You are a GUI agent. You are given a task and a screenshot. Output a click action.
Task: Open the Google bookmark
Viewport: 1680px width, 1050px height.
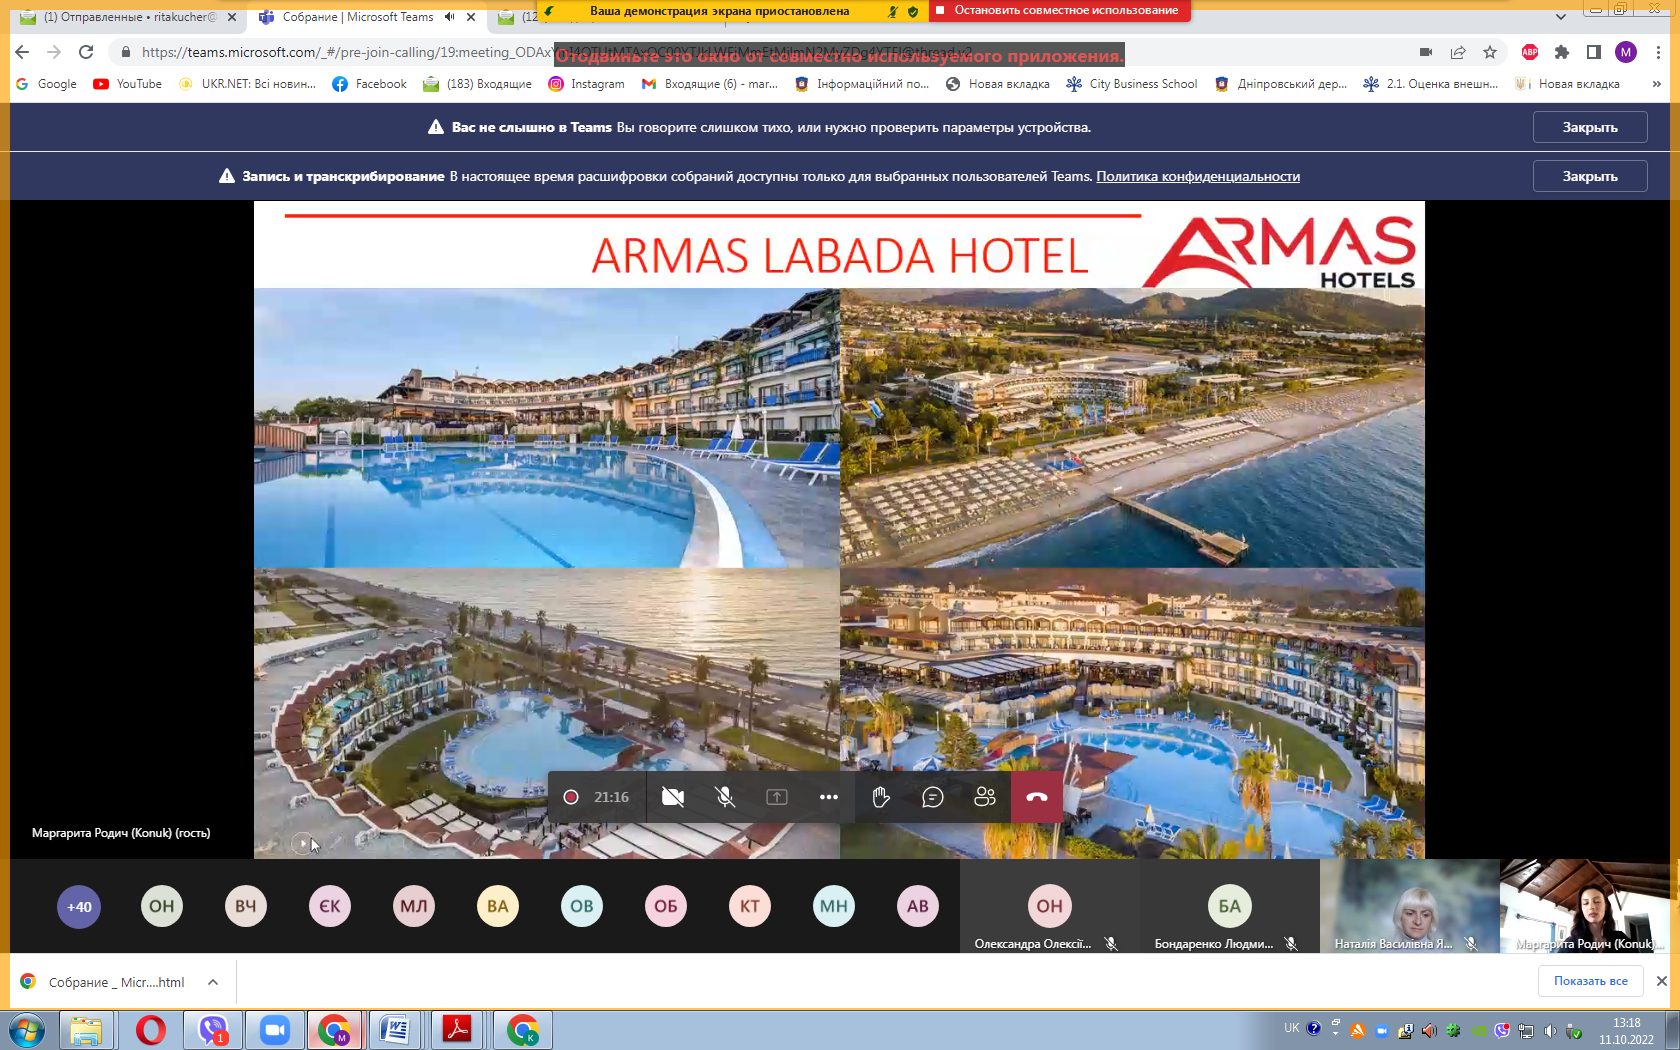pos(46,84)
